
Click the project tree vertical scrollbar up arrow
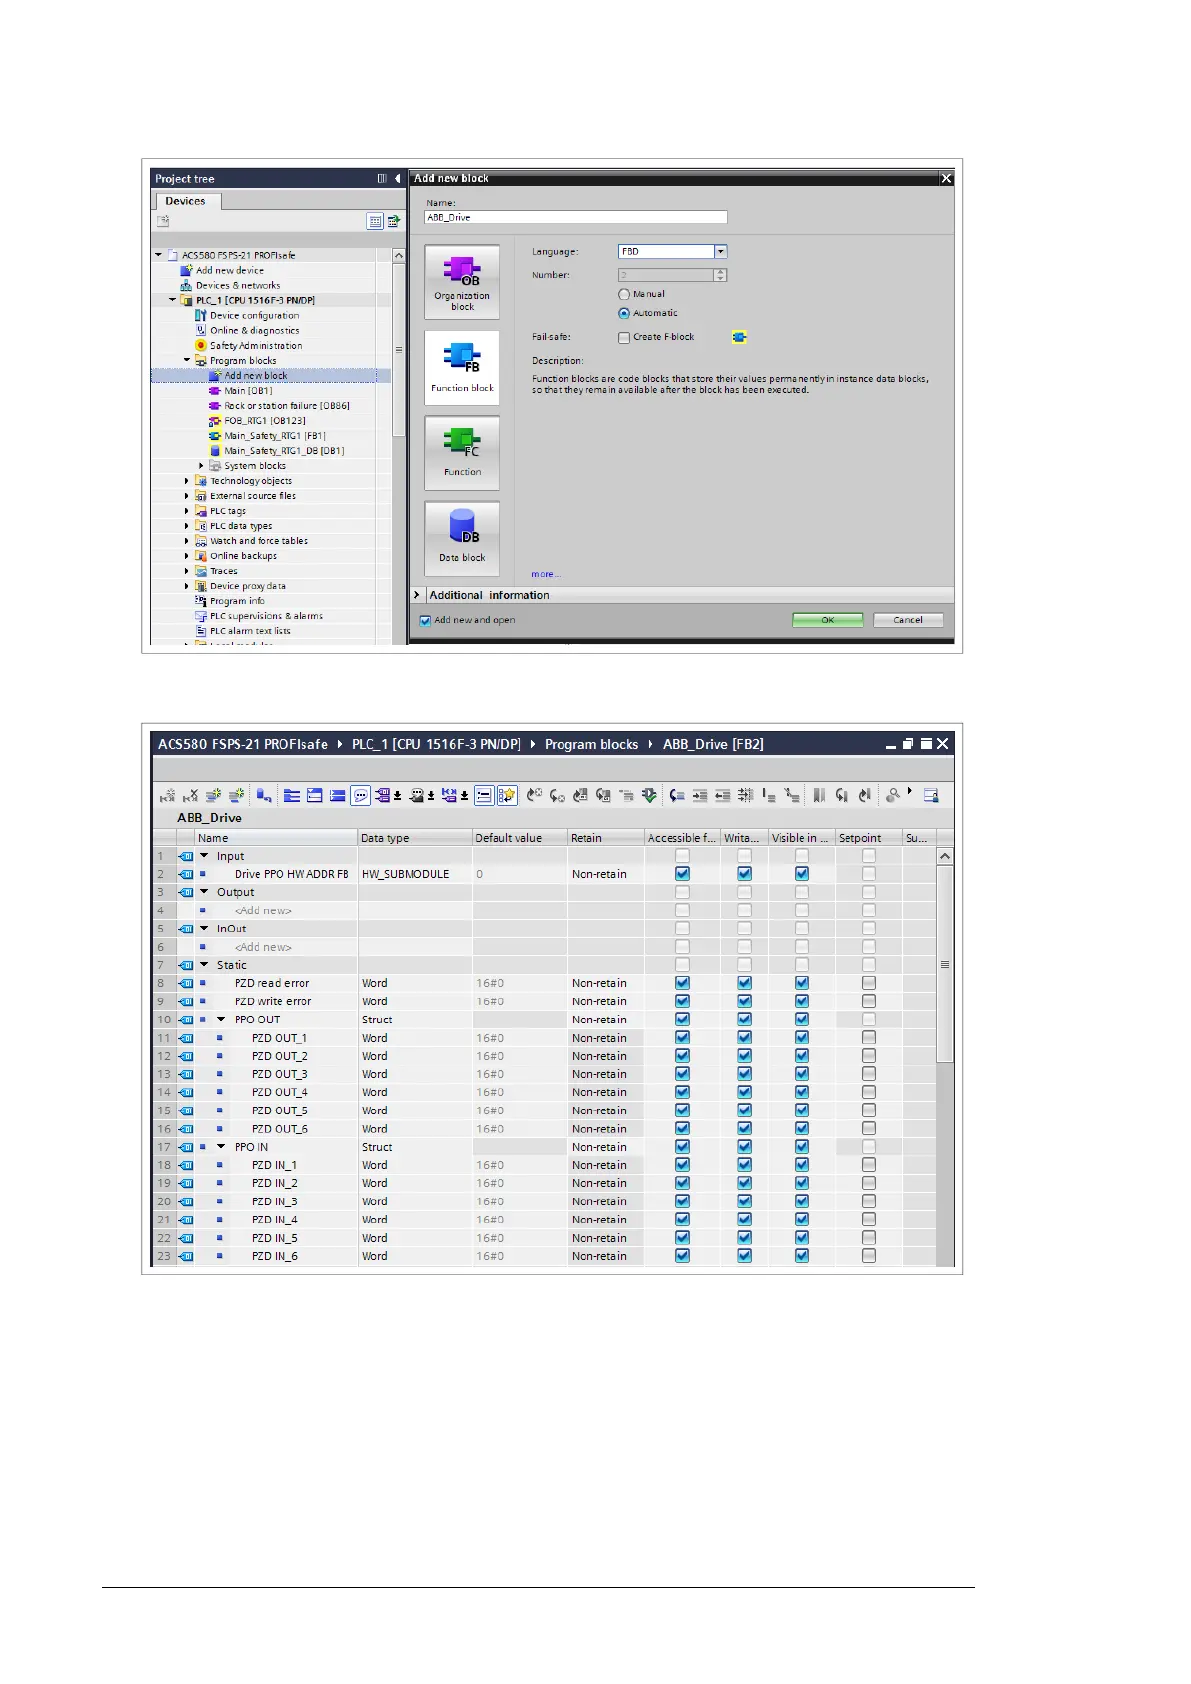pyautogui.click(x=399, y=257)
